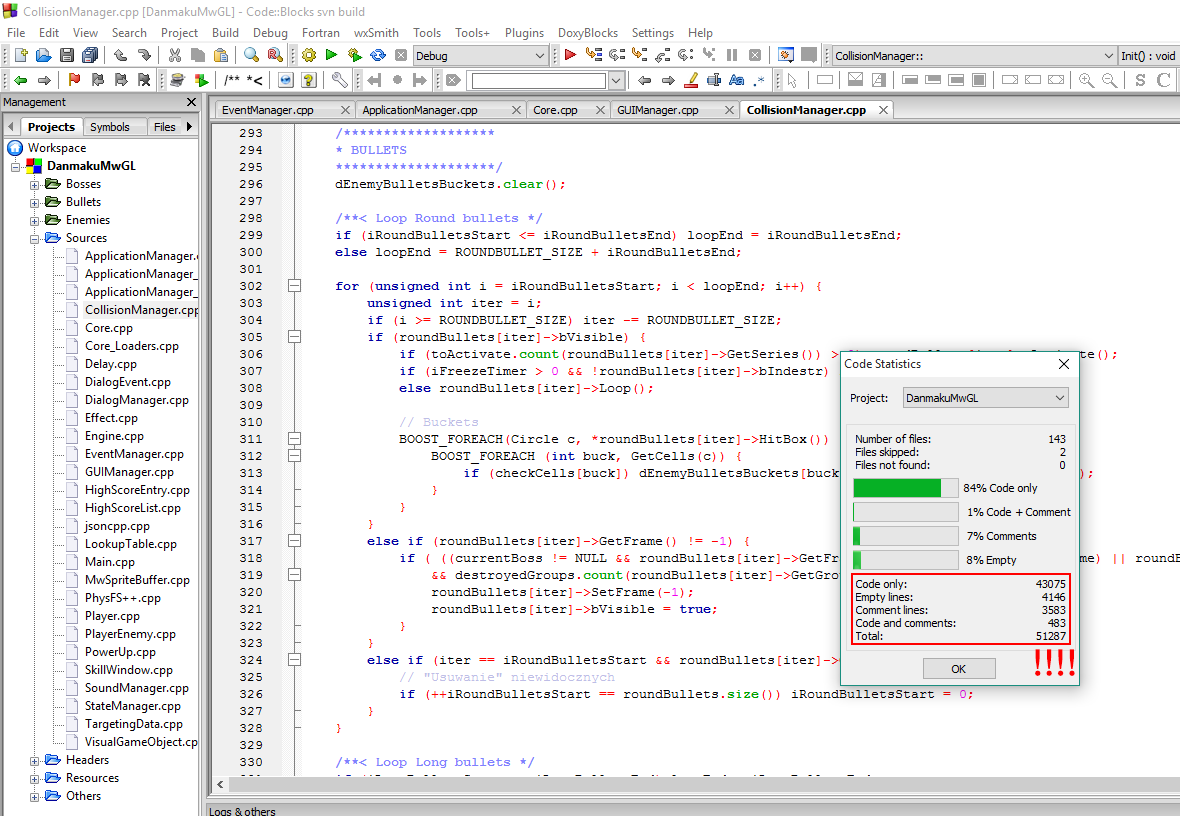
Task: Click the Rebuild blue arrows icon
Action: [378, 55]
